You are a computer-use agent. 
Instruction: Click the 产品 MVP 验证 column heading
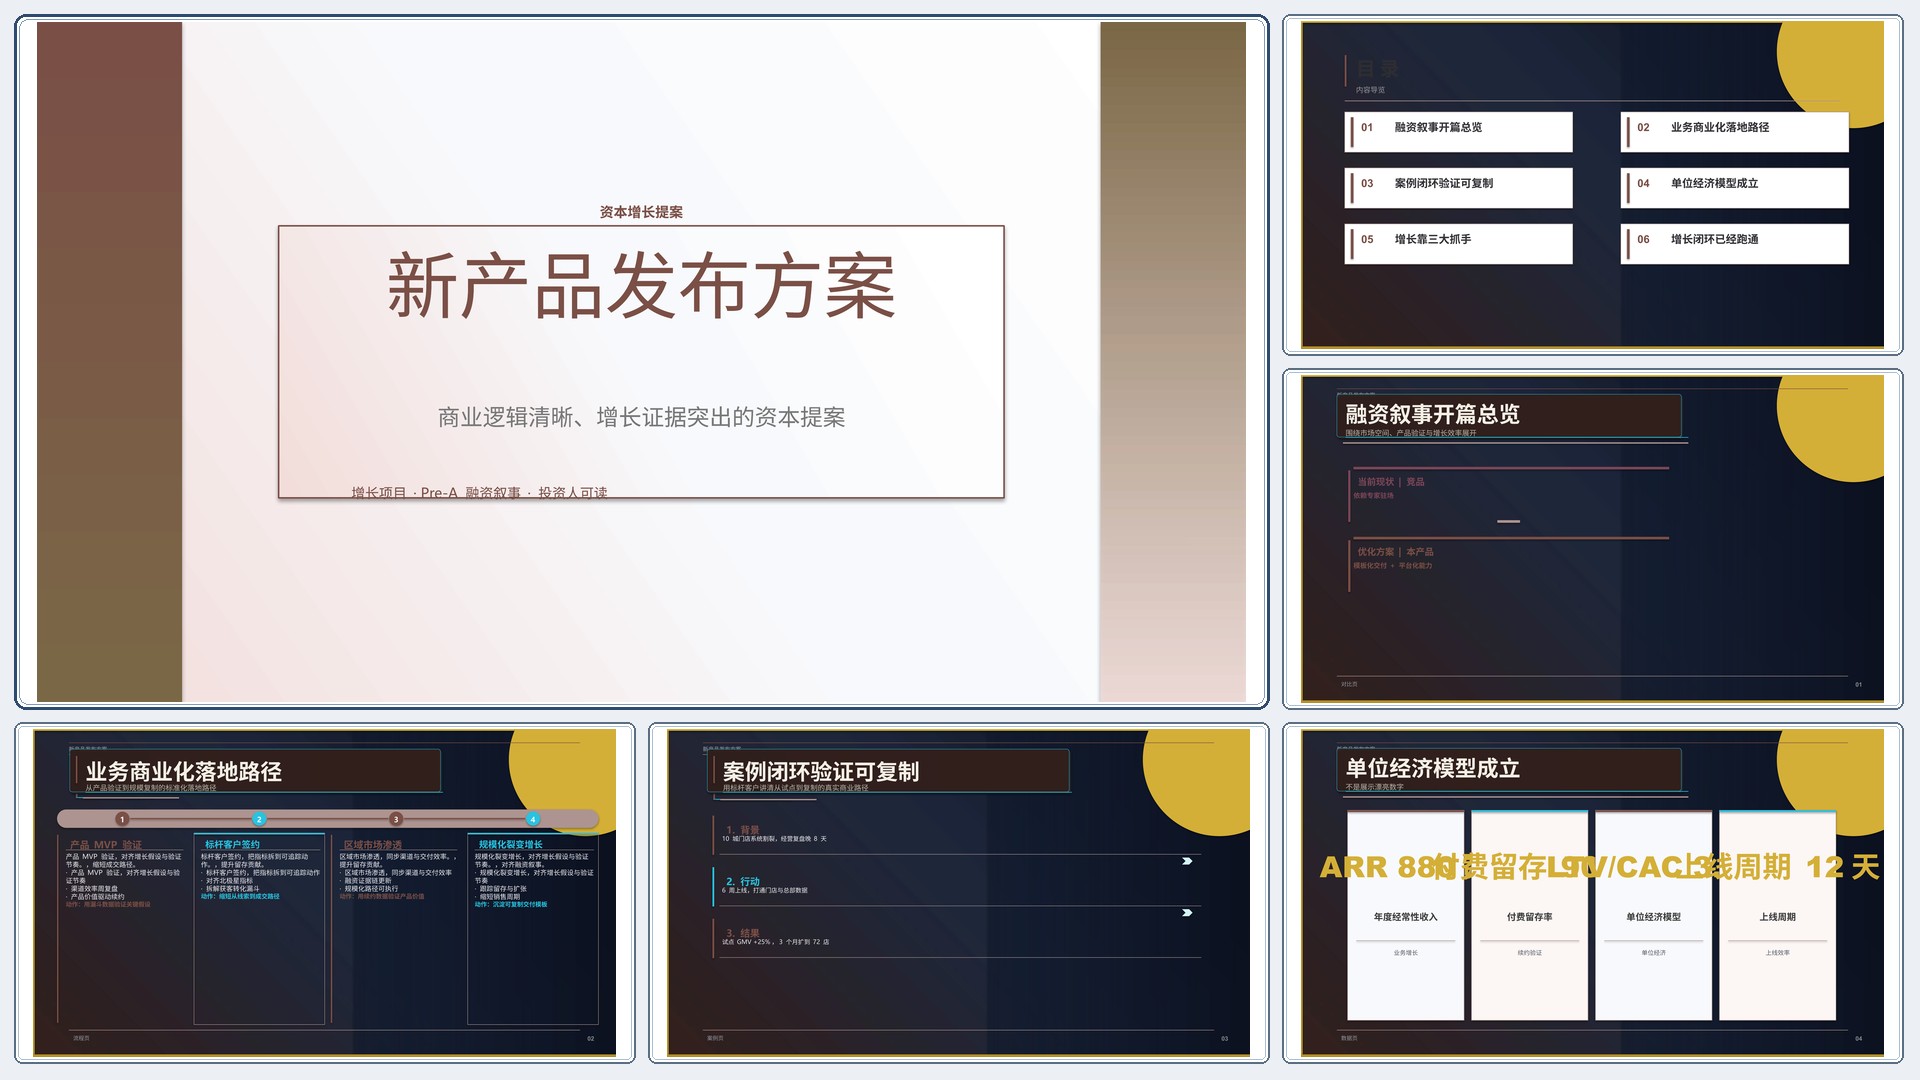tap(106, 845)
